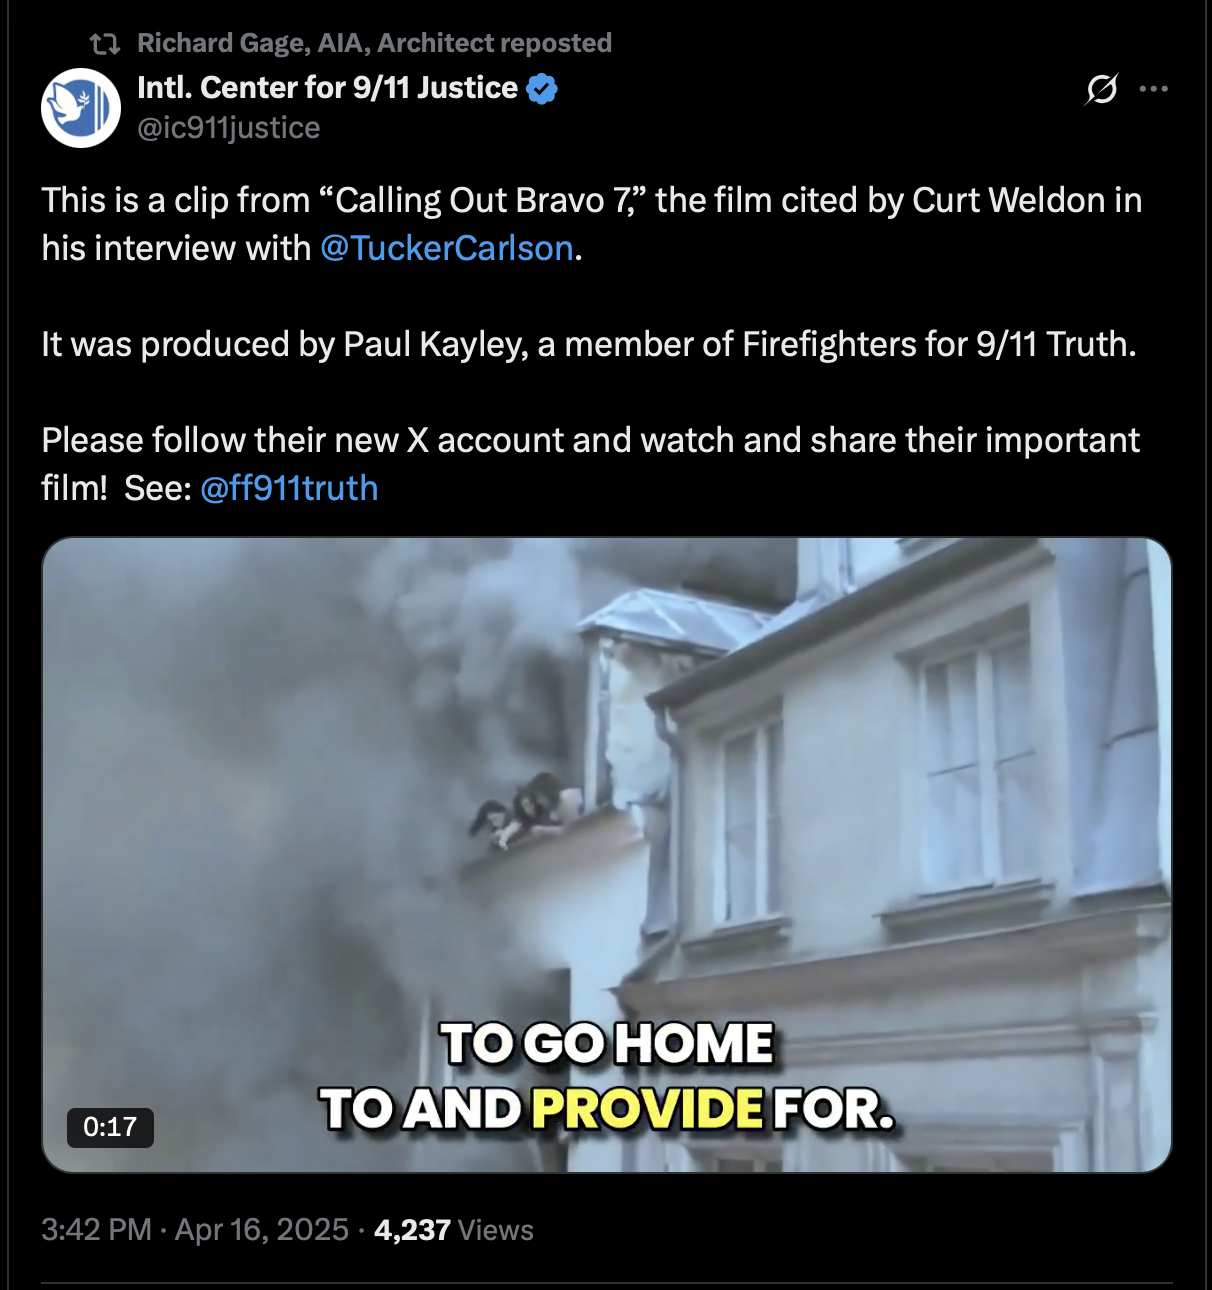
Task: Click the tweet text mentioning Paul Kayley
Action: 589,344
